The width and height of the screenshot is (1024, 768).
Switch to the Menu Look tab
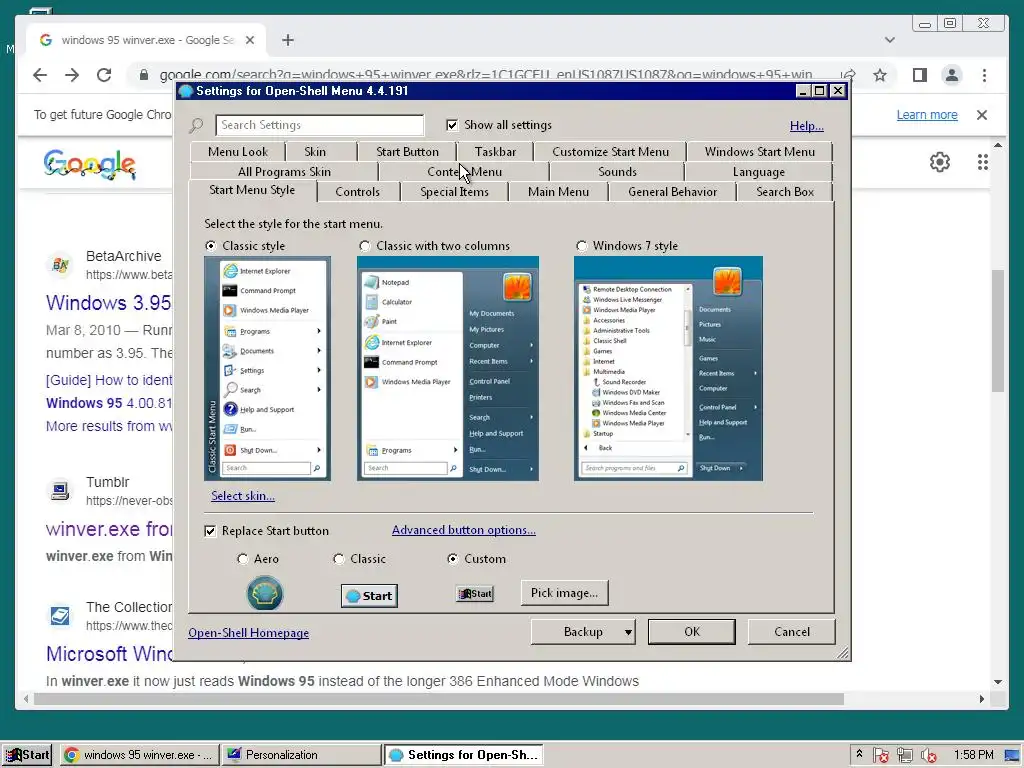click(x=238, y=152)
